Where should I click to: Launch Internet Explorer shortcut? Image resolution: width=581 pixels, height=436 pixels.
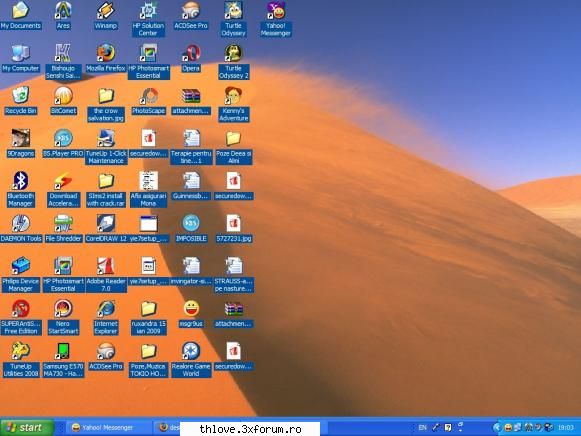pos(106,317)
